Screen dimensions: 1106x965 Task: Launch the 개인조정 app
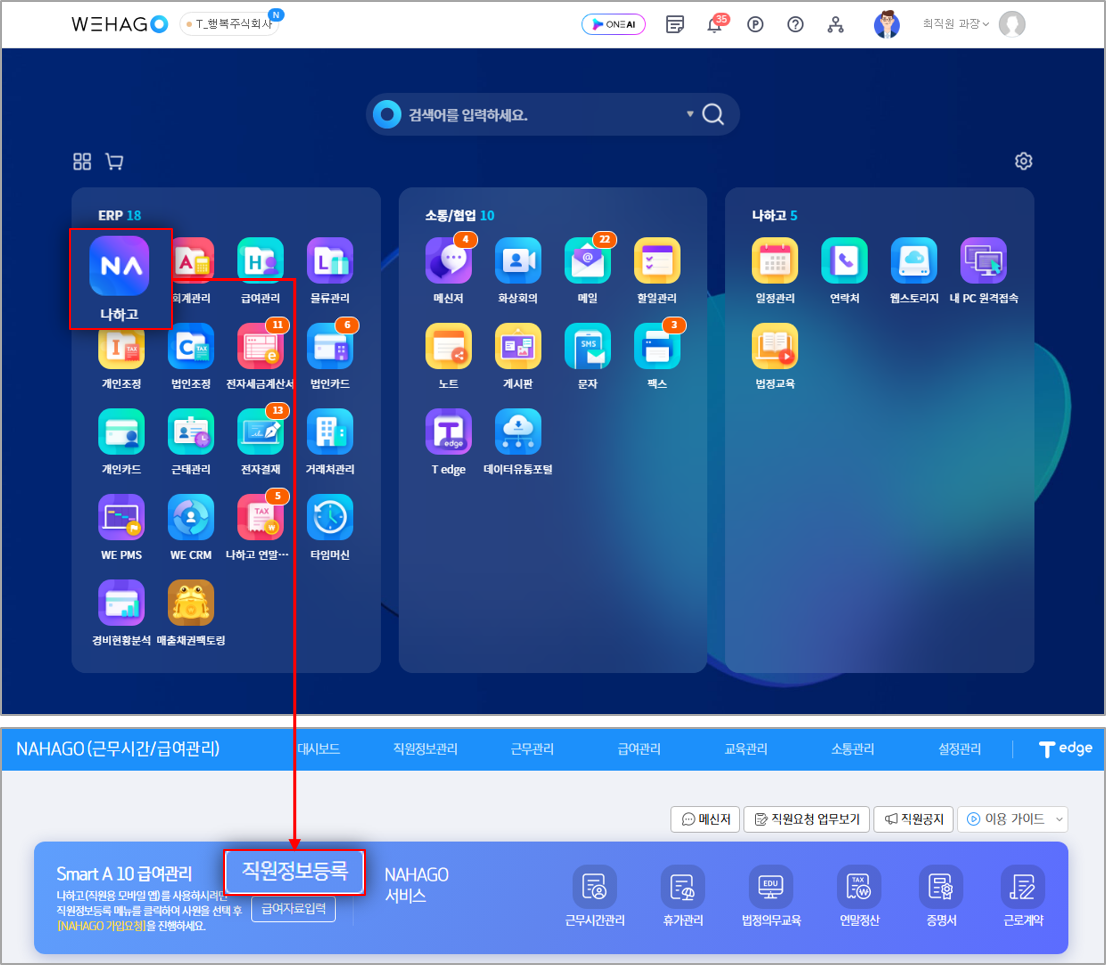[x=121, y=346]
